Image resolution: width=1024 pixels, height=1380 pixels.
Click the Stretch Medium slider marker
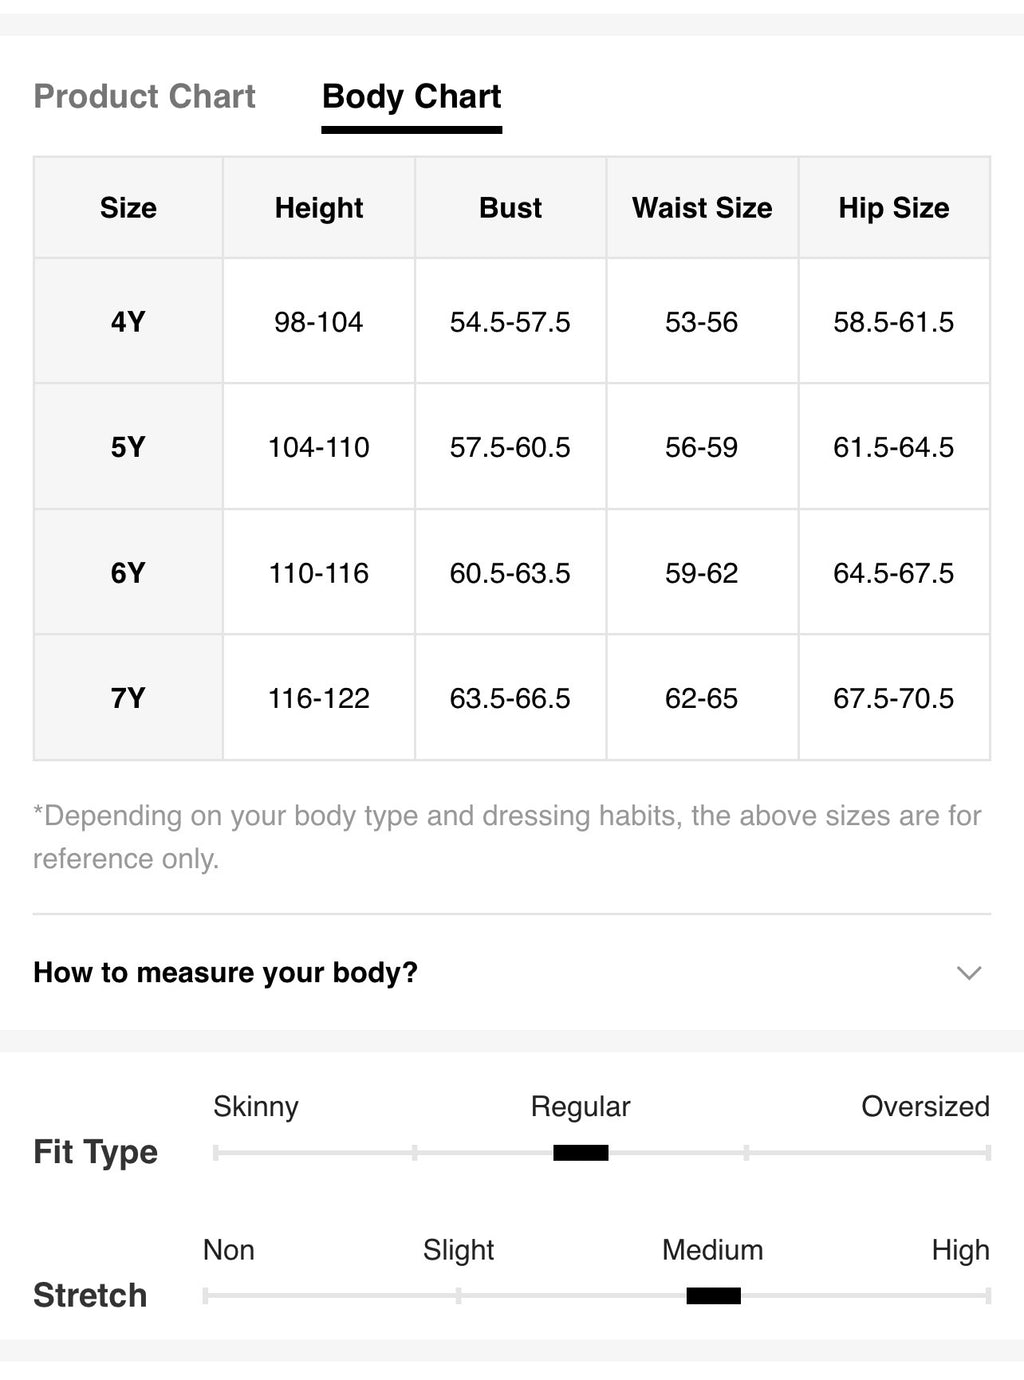[x=714, y=1296]
